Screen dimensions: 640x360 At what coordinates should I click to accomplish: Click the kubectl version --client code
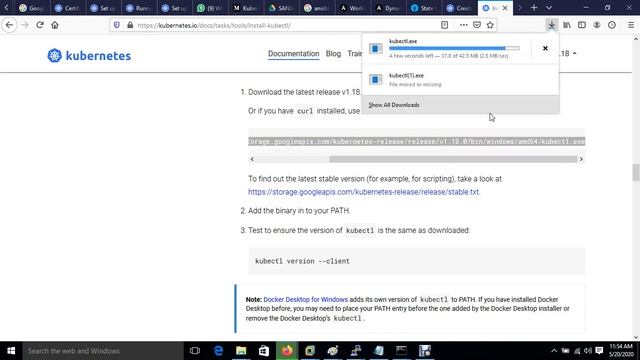[x=302, y=261]
